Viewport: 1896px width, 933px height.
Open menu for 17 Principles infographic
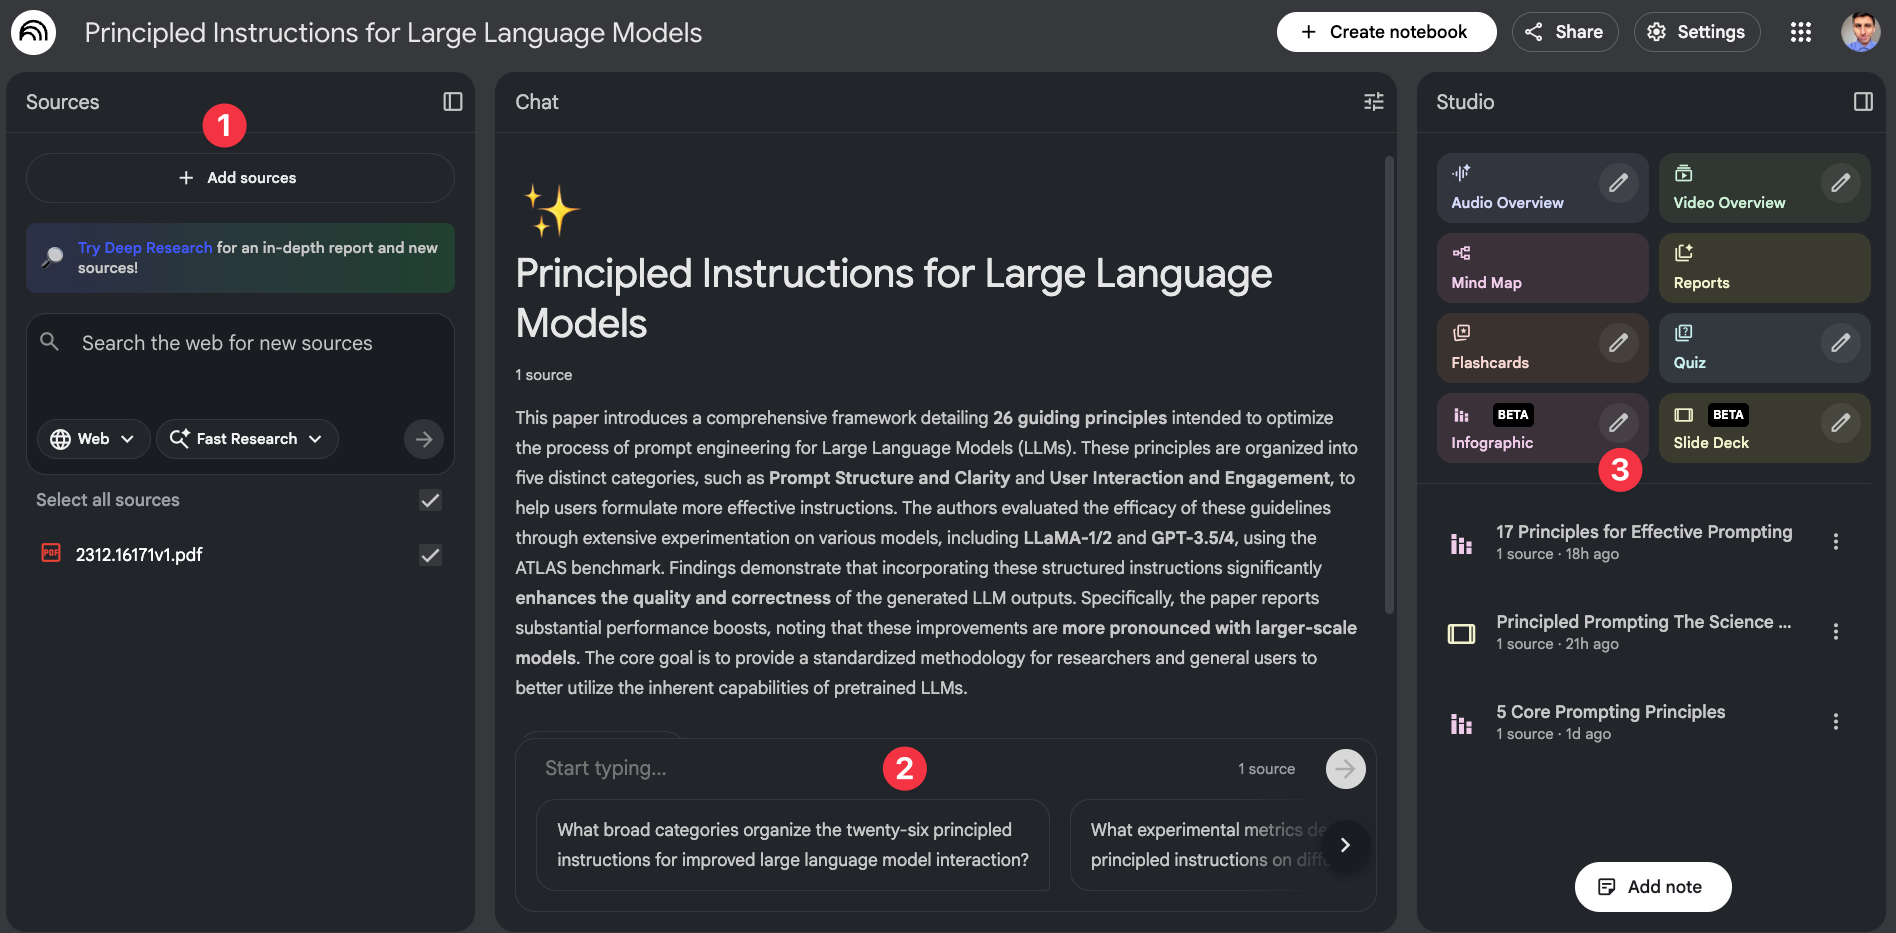point(1836,542)
